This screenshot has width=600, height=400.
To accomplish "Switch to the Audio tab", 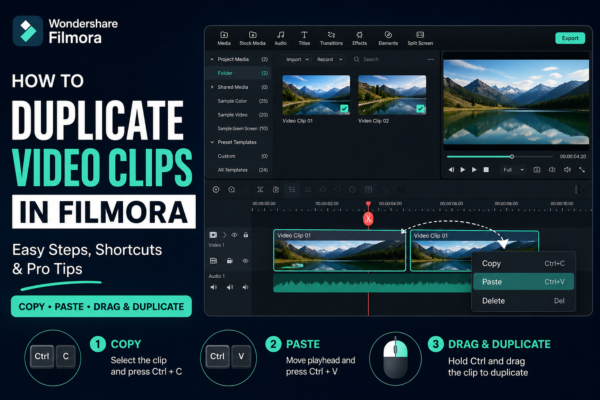I will pyautogui.click(x=280, y=38).
